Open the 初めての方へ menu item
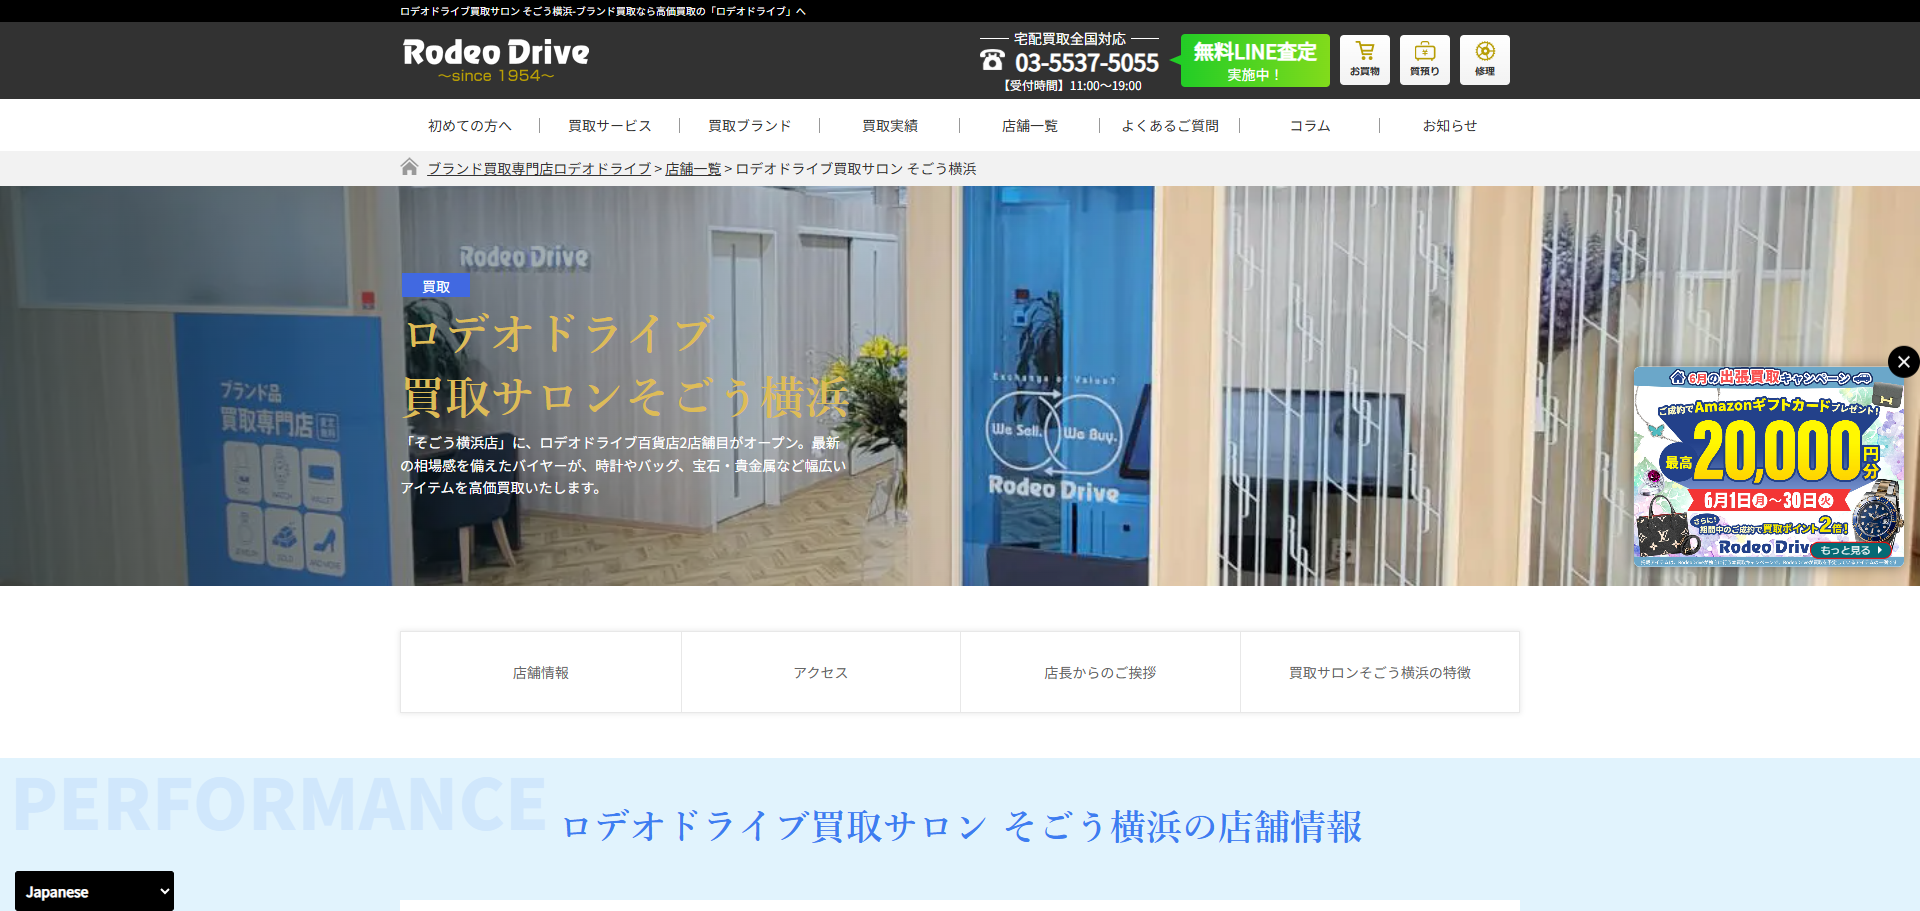 click(x=470, y=126)
